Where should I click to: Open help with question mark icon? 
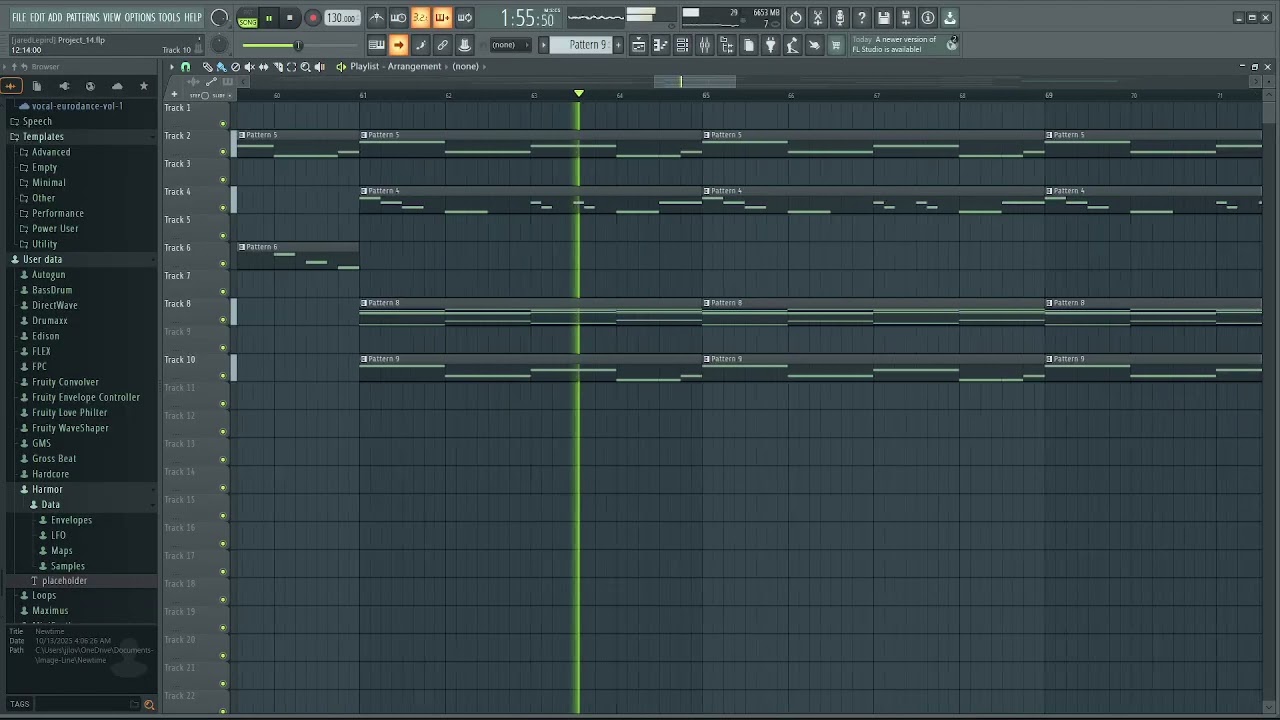point(862,18)
